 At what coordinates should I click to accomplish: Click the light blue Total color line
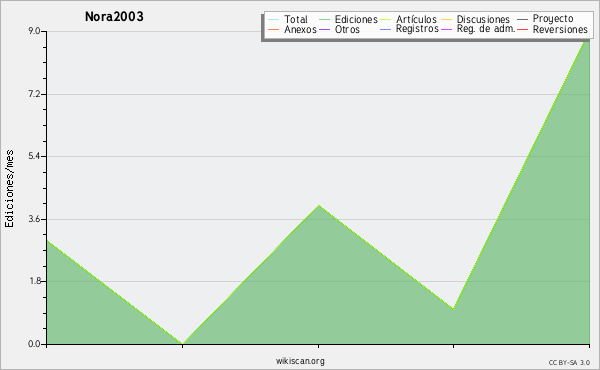pos(274,19)
